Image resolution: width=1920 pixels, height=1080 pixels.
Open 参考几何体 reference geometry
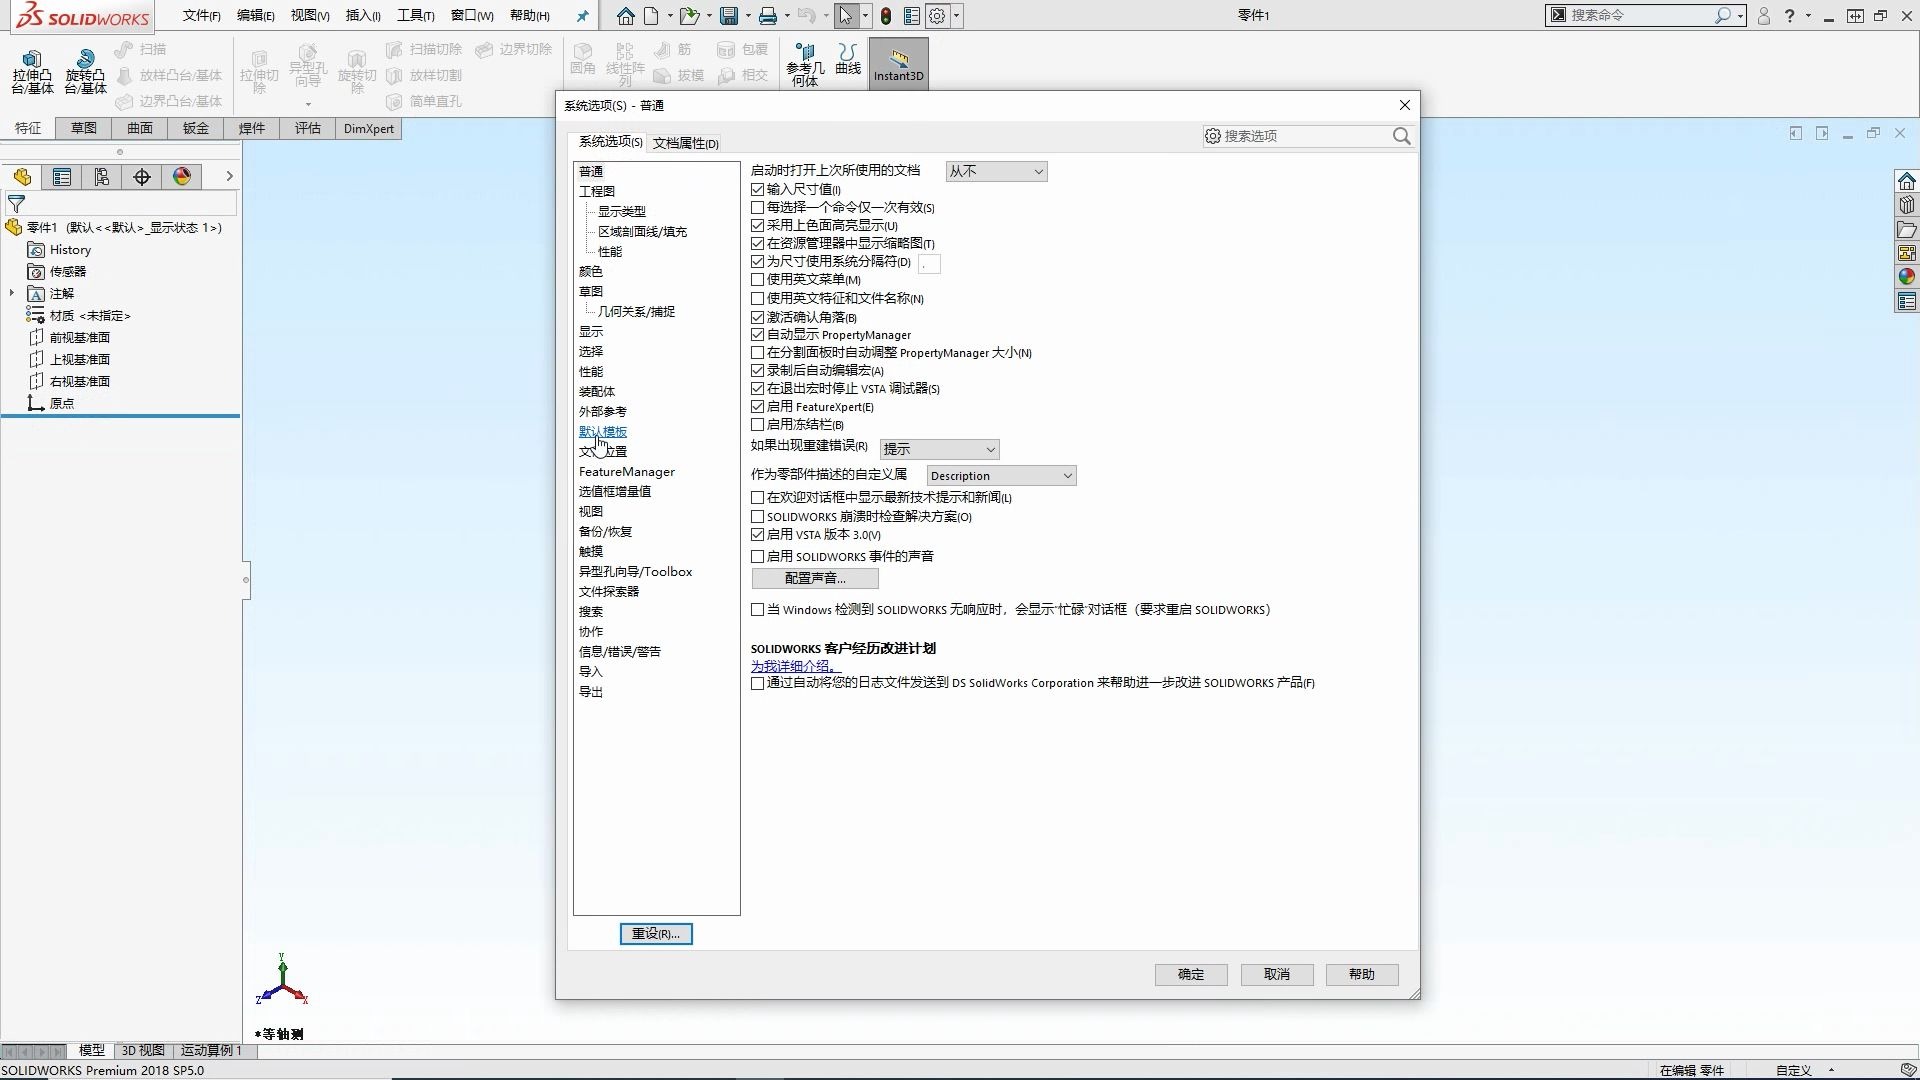805,63
